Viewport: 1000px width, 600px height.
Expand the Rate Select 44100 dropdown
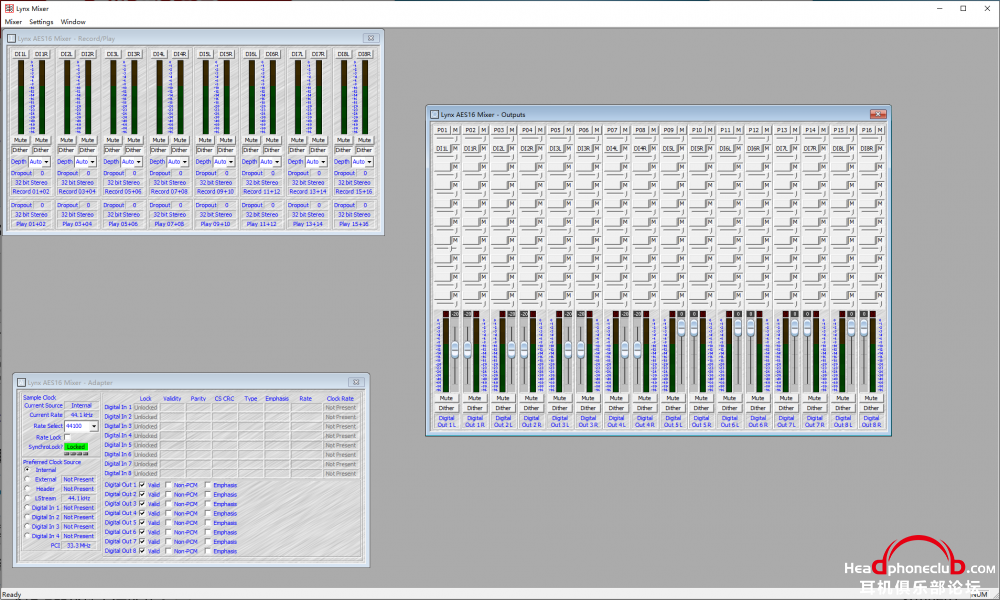[94, 426]
